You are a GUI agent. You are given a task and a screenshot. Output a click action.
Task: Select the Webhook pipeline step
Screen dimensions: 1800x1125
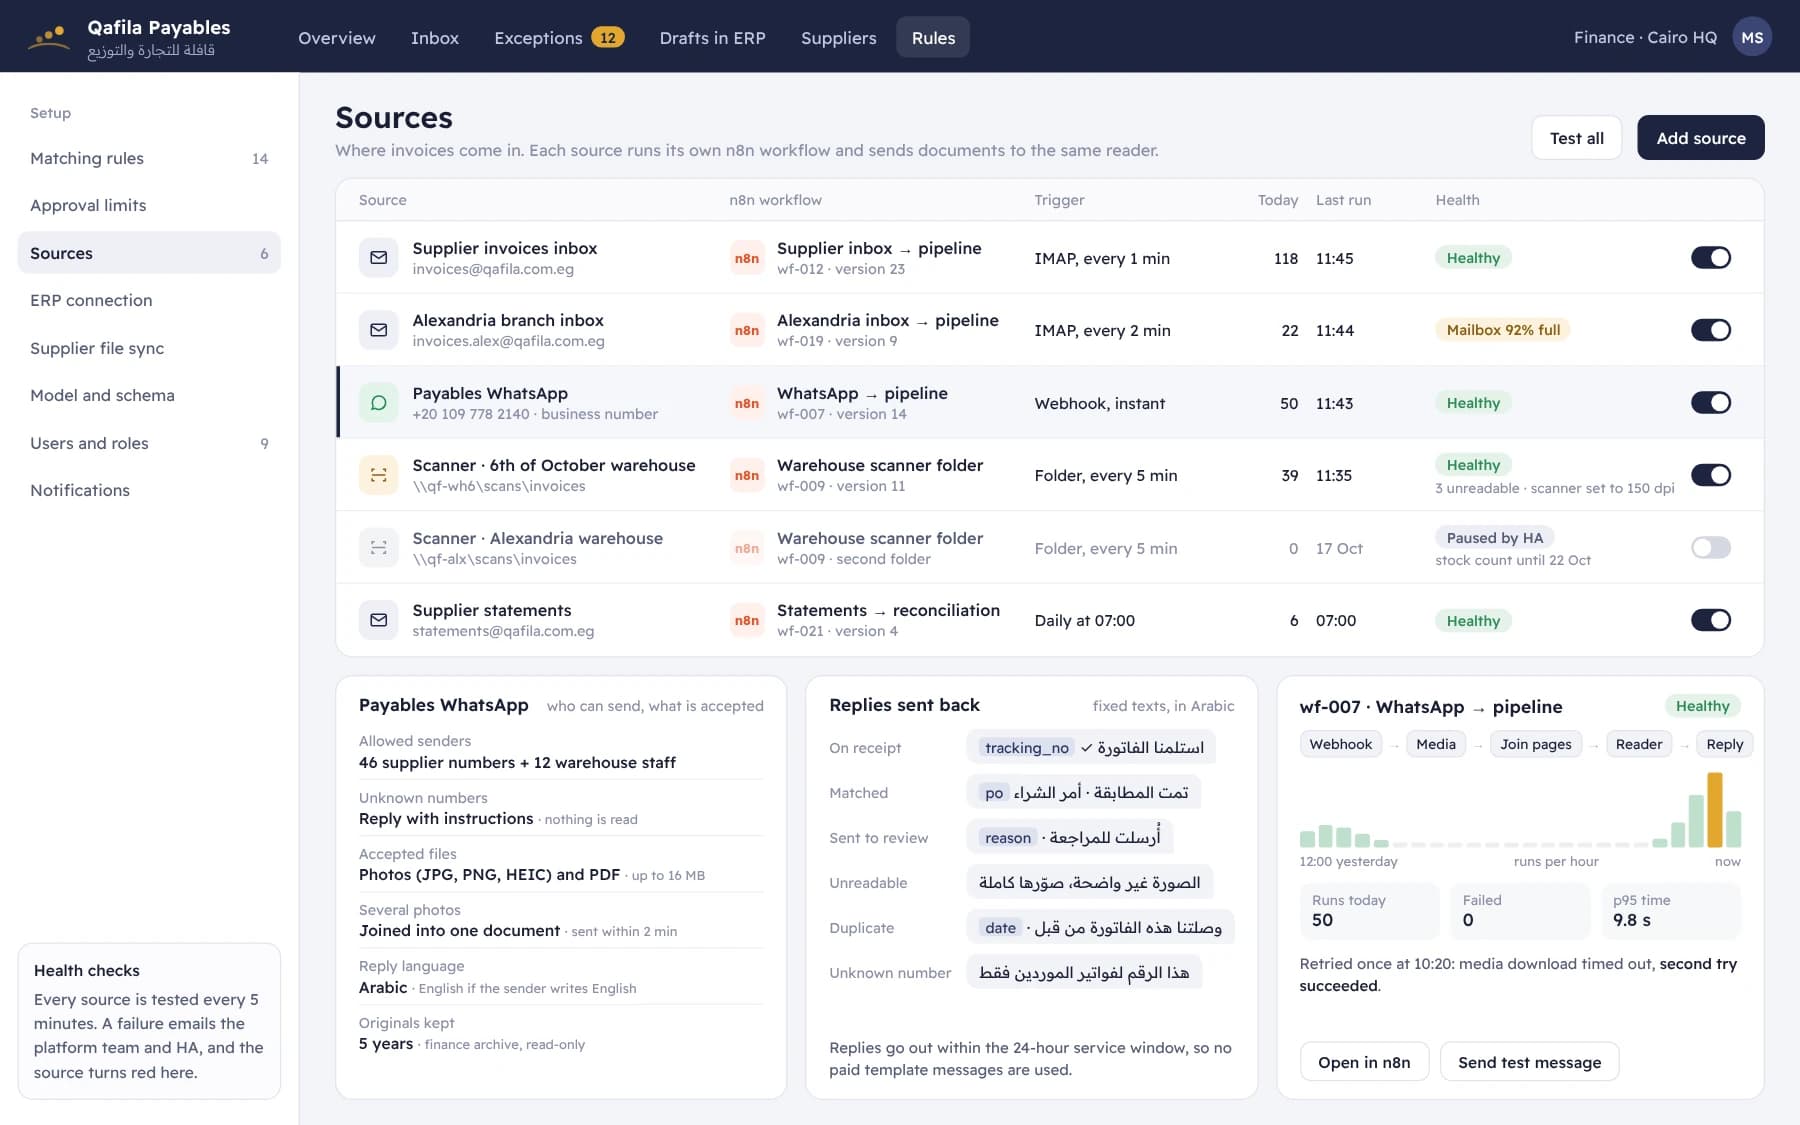[x=1340, y=744]
